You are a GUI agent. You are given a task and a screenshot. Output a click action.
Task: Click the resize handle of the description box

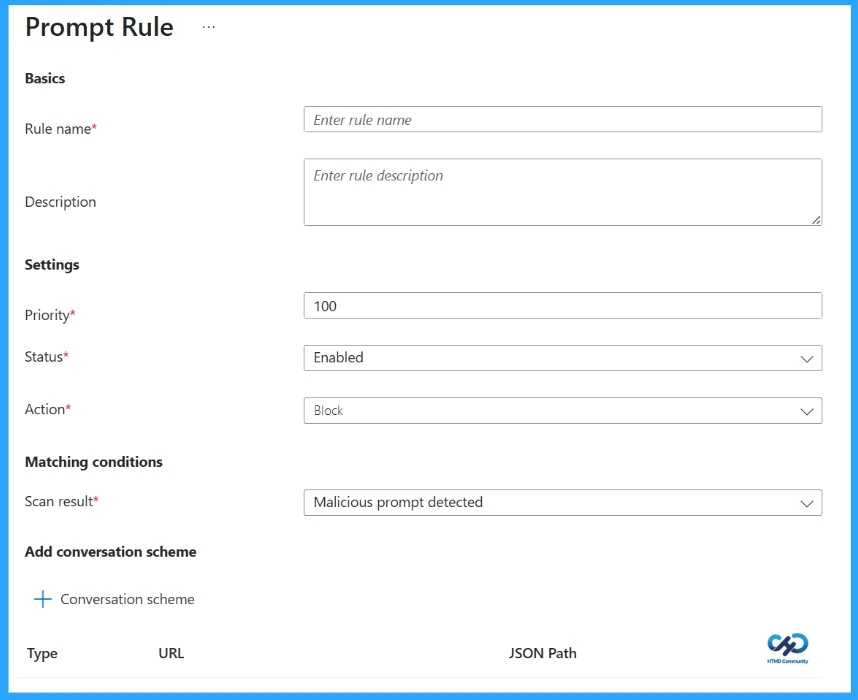(x=815, y=218)
